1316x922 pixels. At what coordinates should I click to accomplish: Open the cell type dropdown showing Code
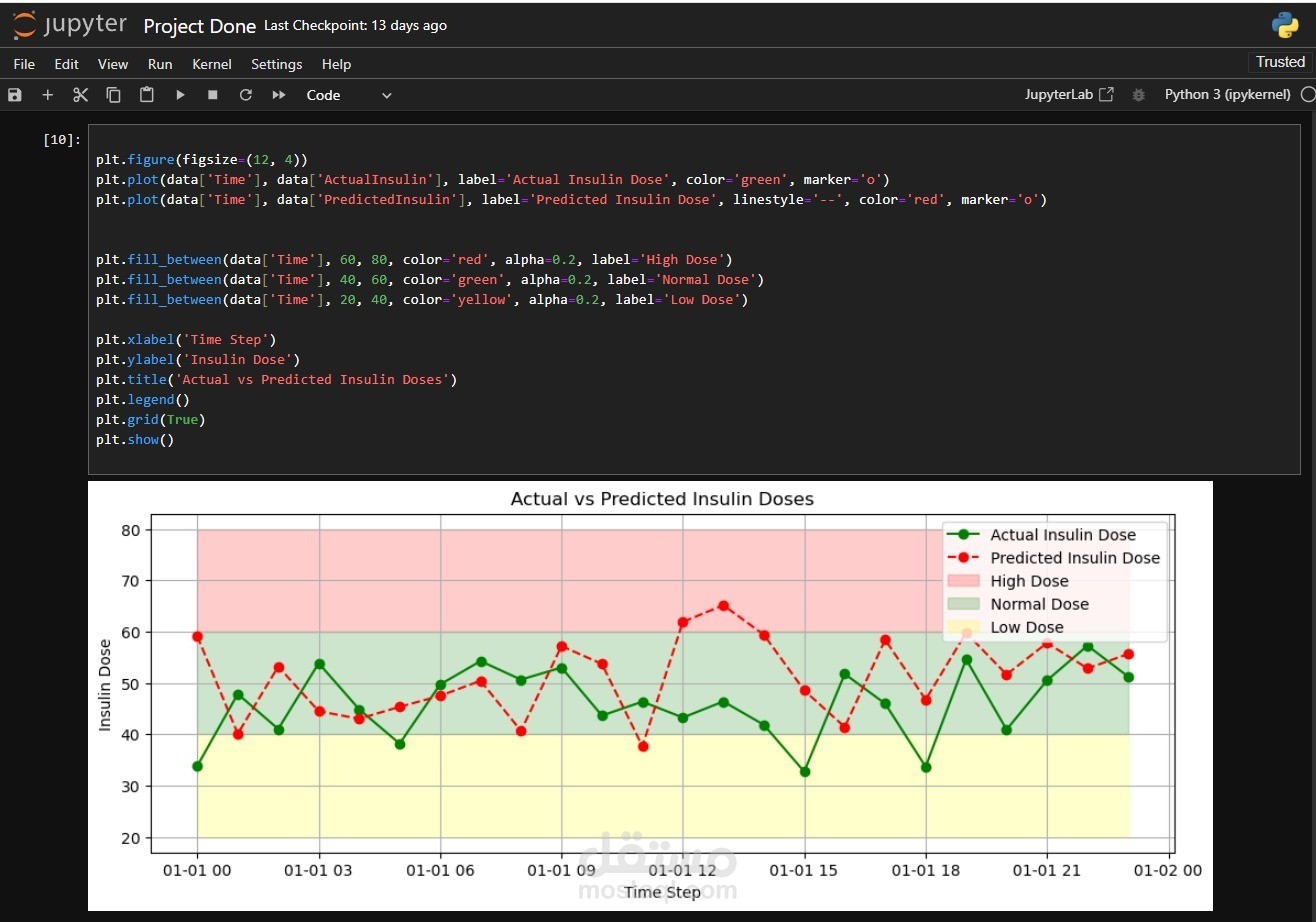345,94
